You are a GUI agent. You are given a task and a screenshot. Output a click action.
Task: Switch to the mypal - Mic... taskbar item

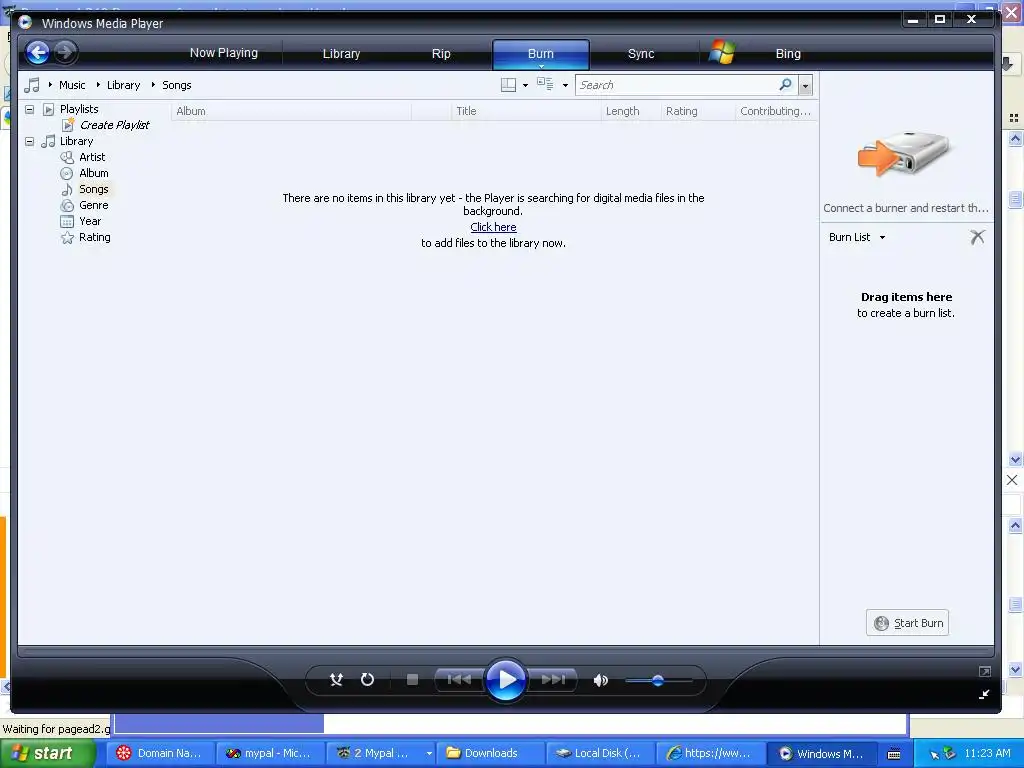tap(270, 753)
